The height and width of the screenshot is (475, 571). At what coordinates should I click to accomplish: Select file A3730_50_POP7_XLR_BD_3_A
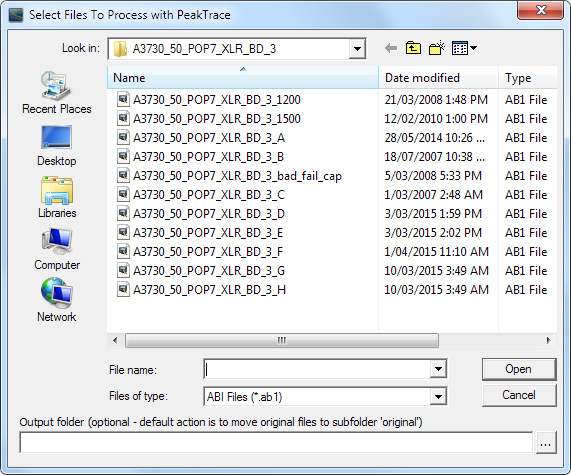[209, 137]
